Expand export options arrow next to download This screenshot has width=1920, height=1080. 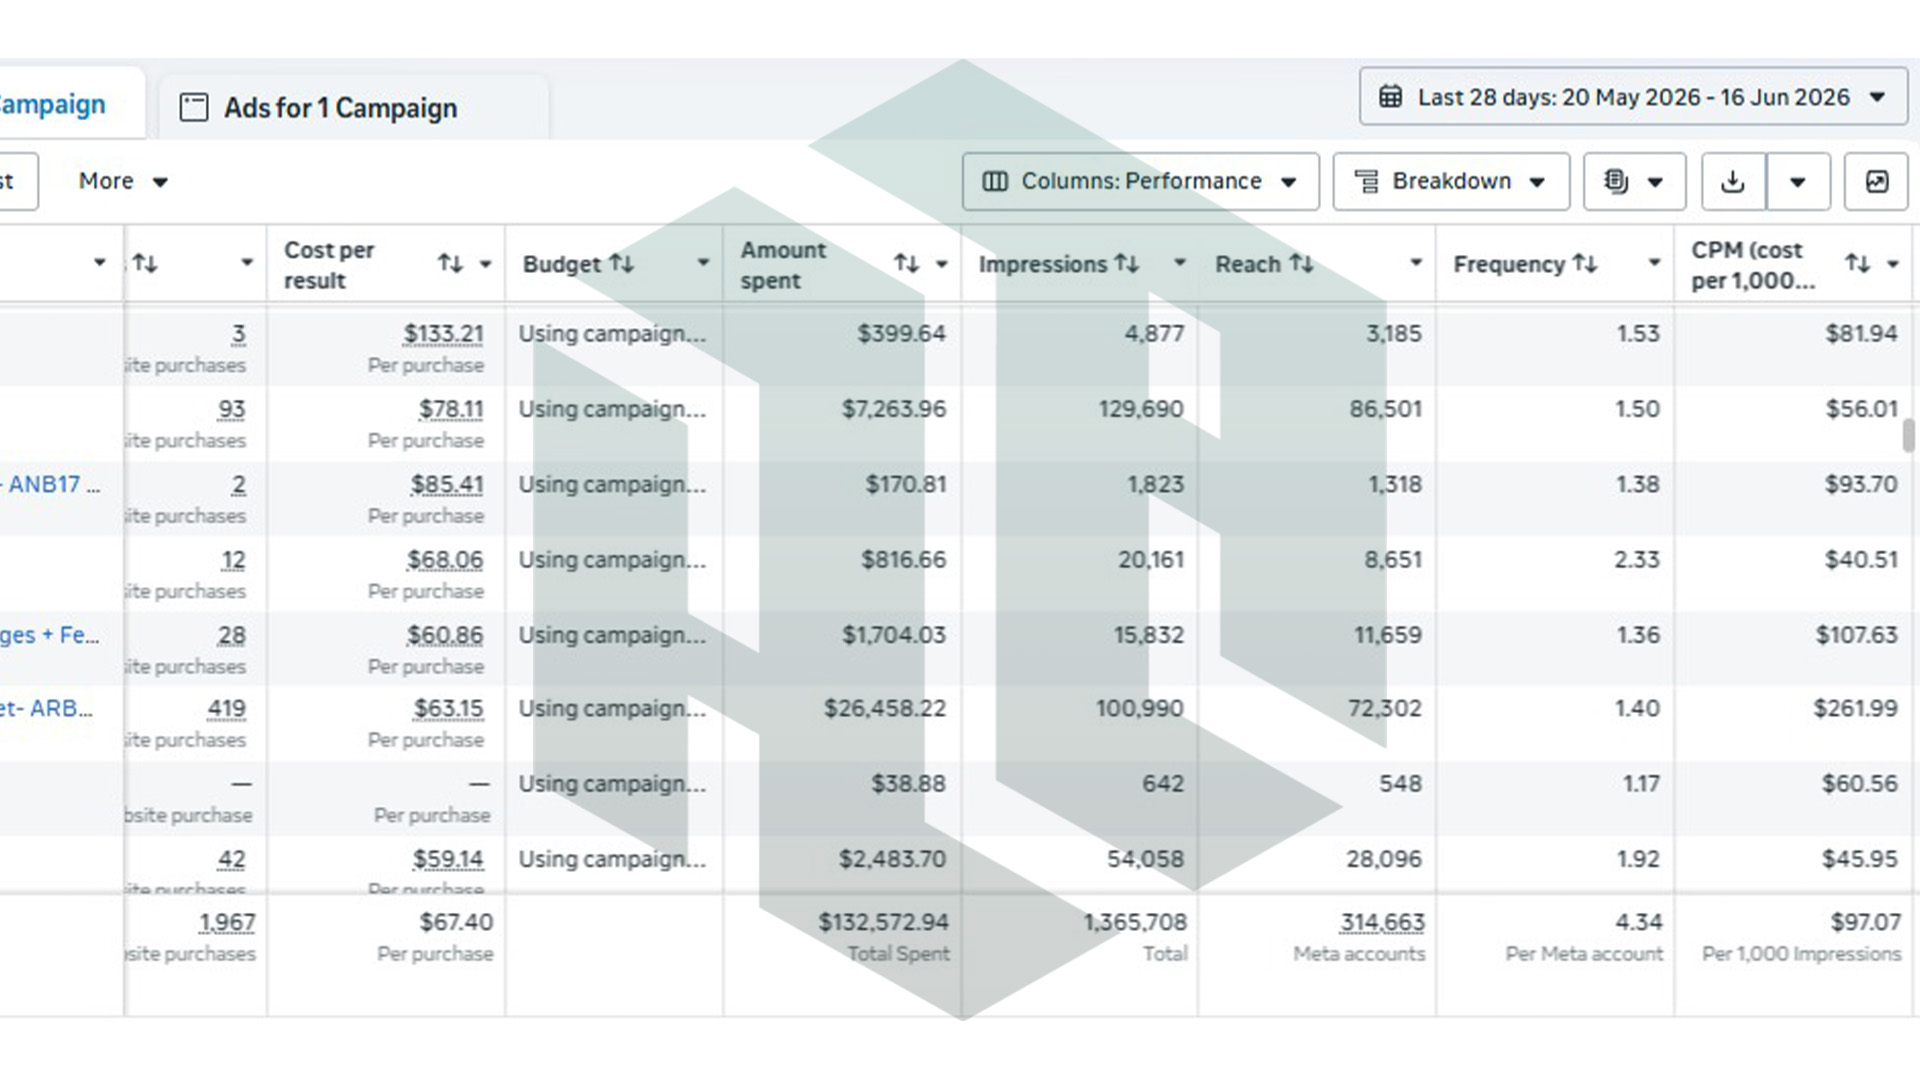1798,181
